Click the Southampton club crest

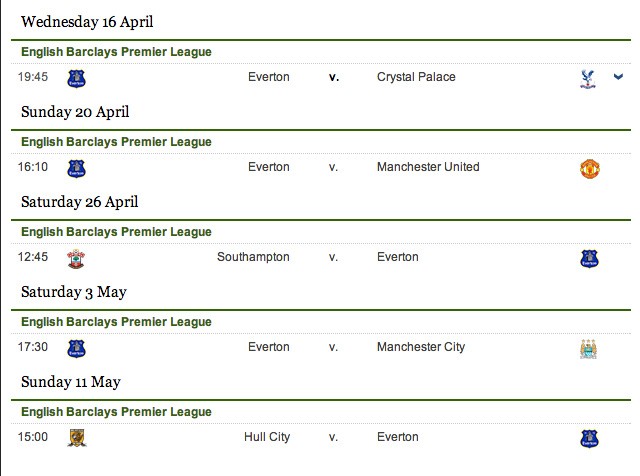[76, 259]
